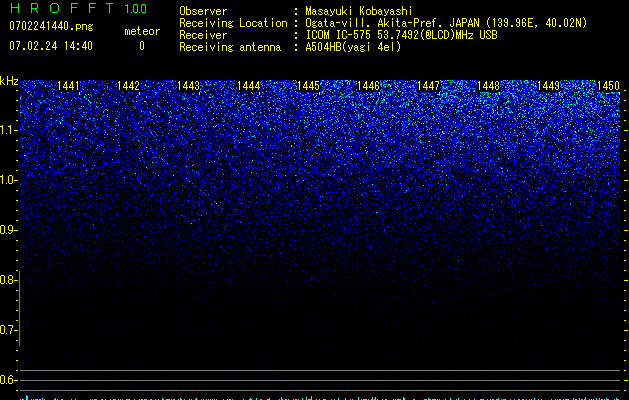Select the version number 1.00

[x=135, y=9]
